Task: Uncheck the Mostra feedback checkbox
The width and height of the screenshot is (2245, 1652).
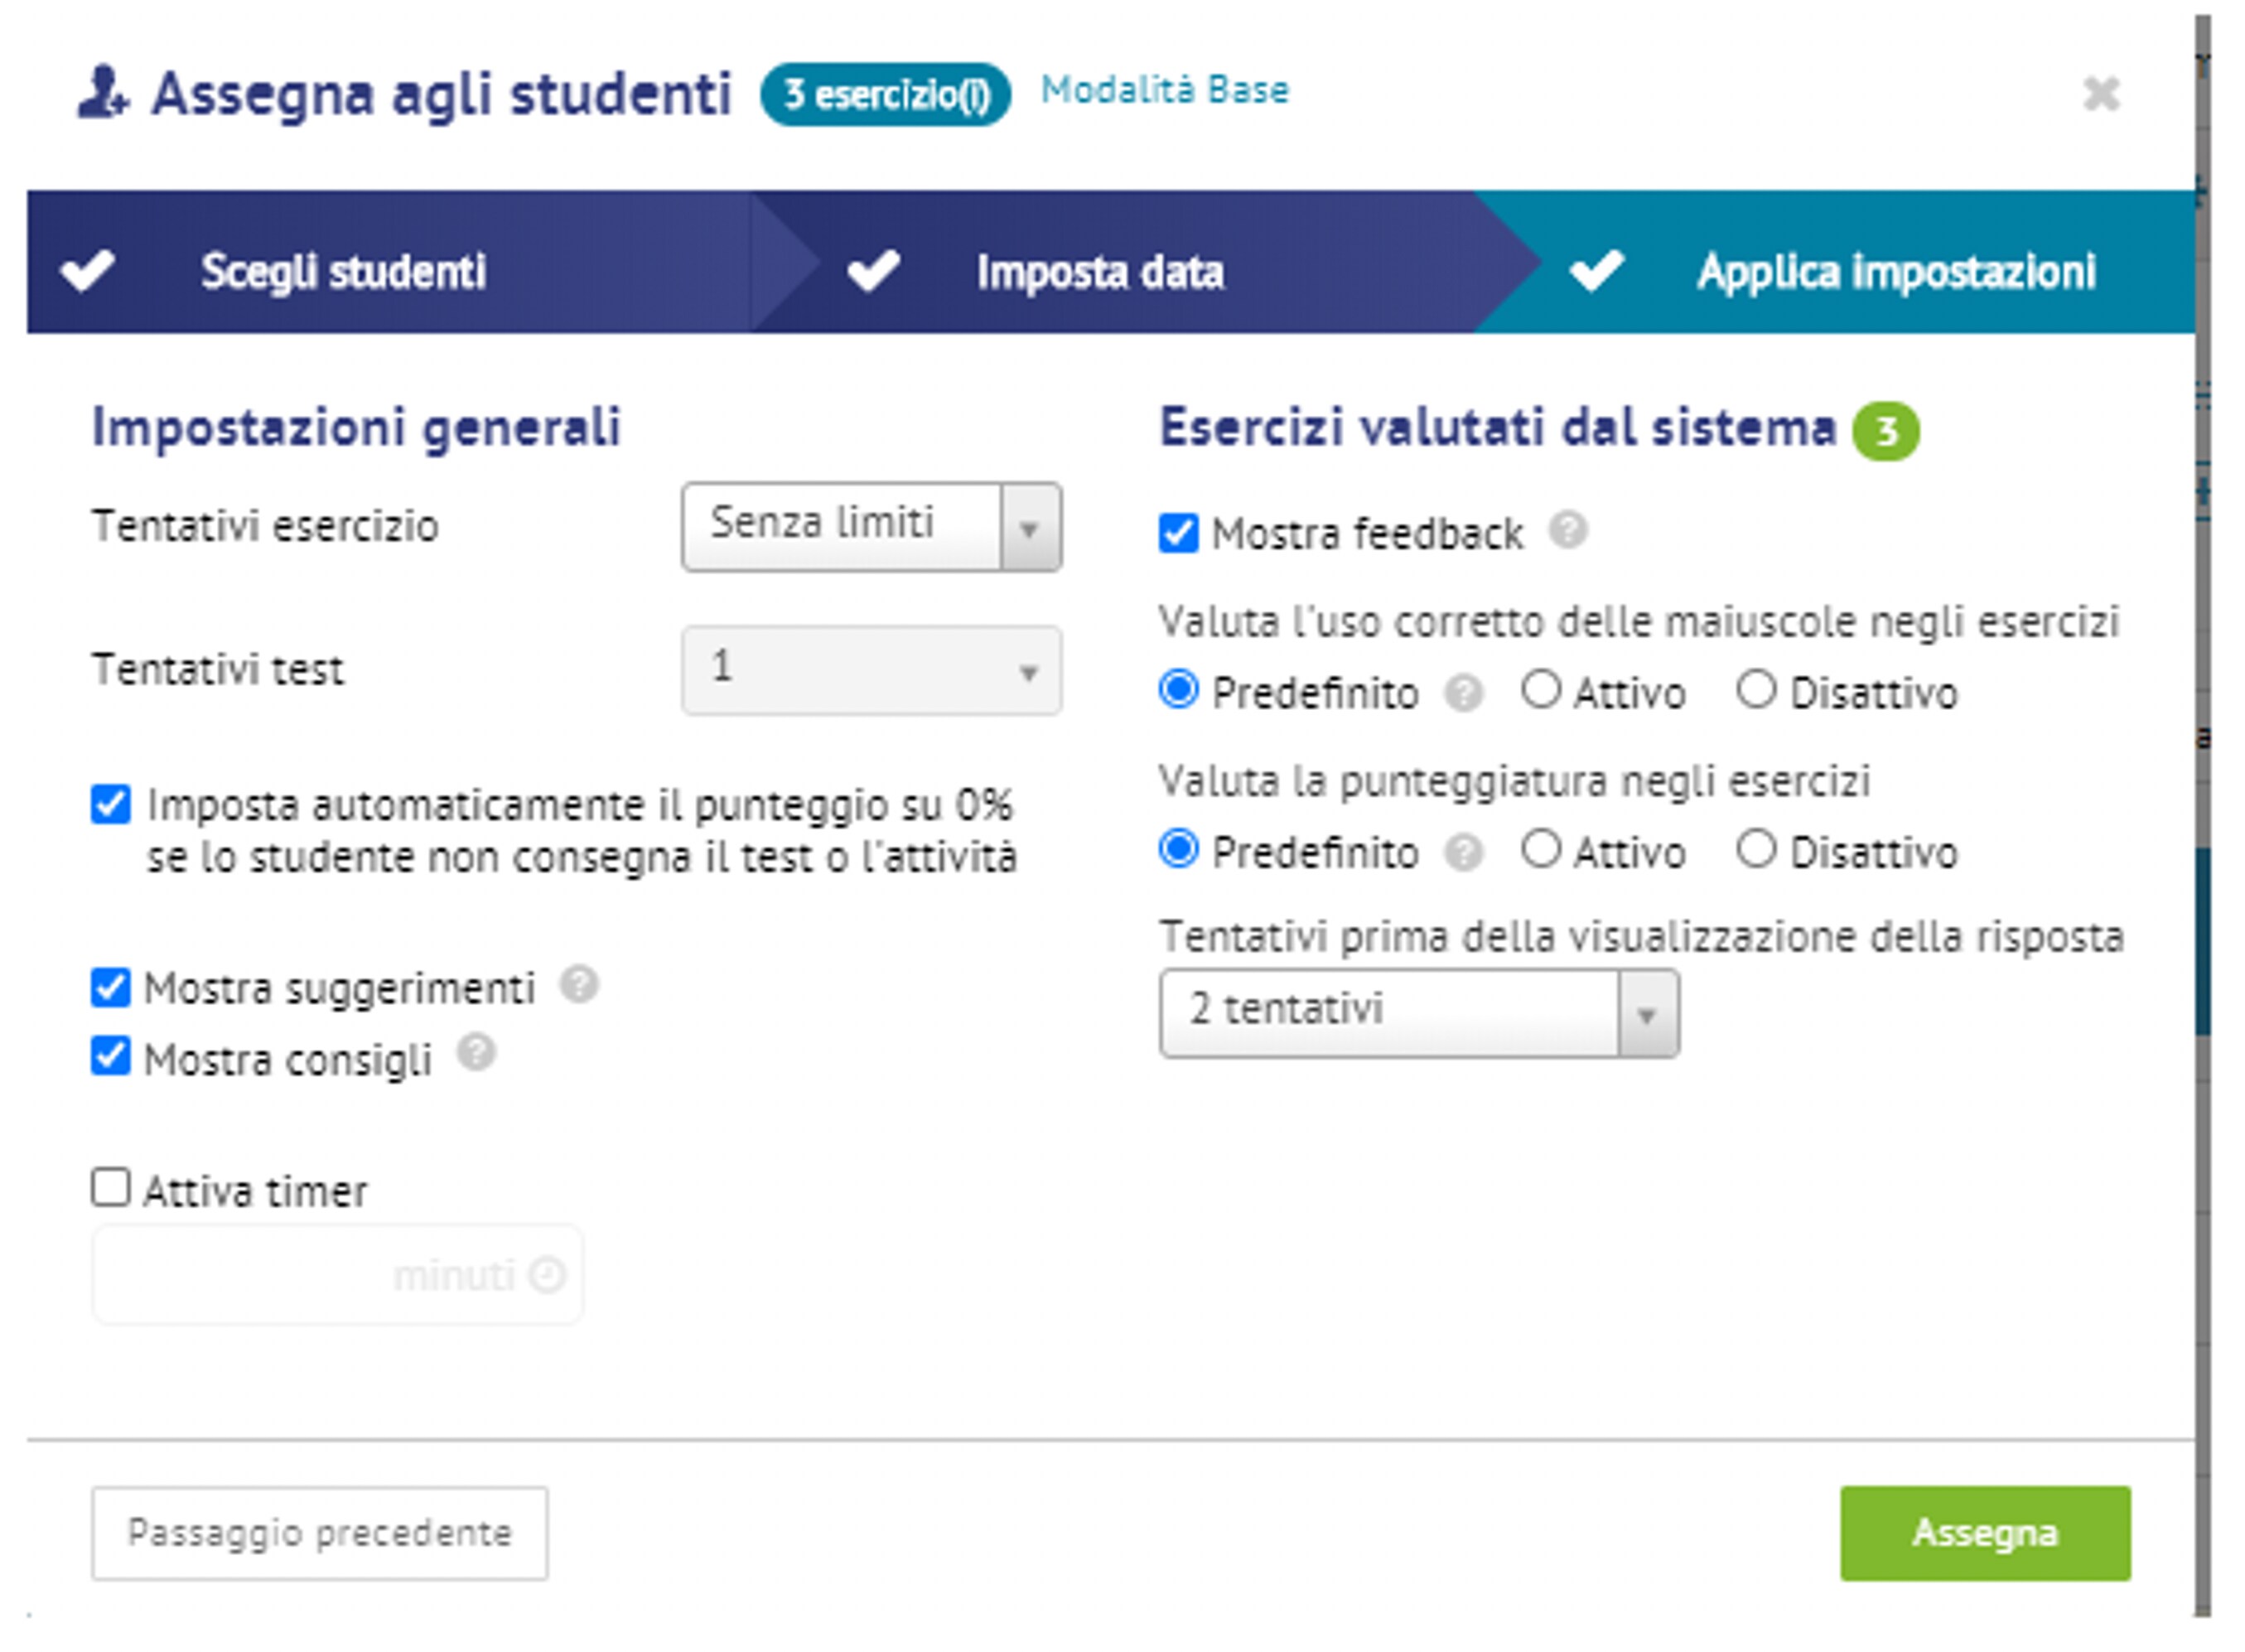Action: pyautogui.click(x=1178, y=533)
